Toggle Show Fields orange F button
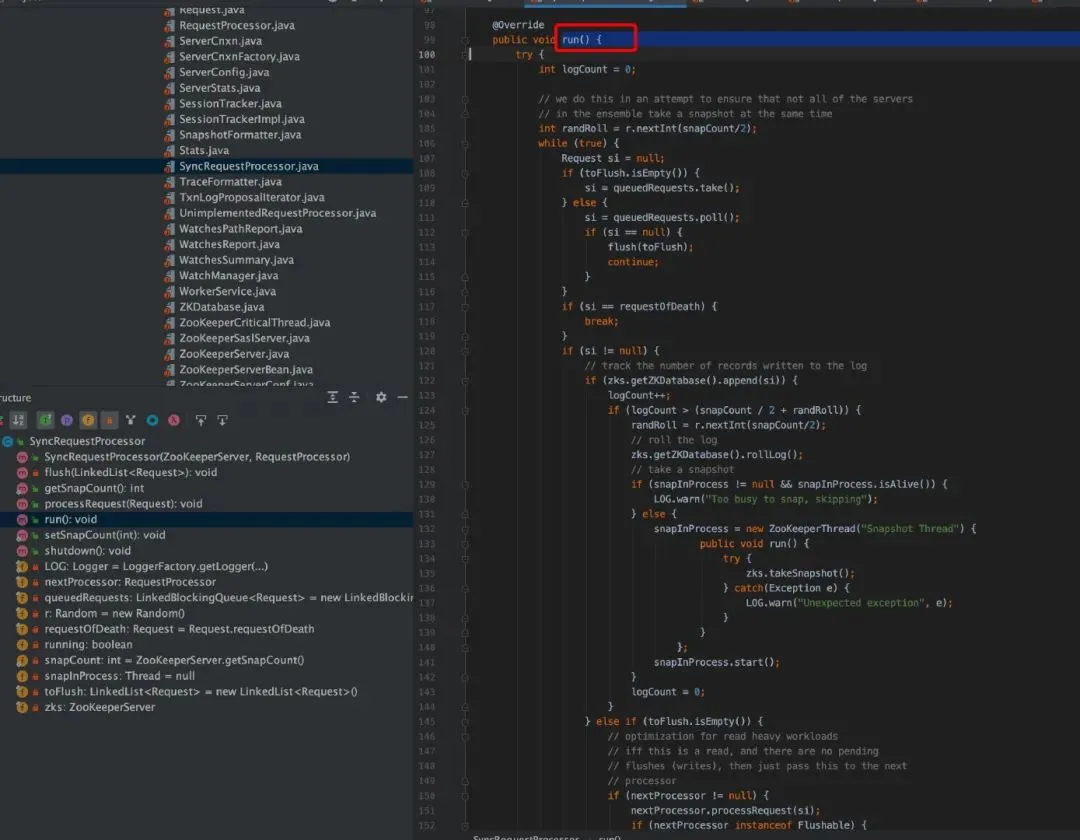 (x=88, y=420)
